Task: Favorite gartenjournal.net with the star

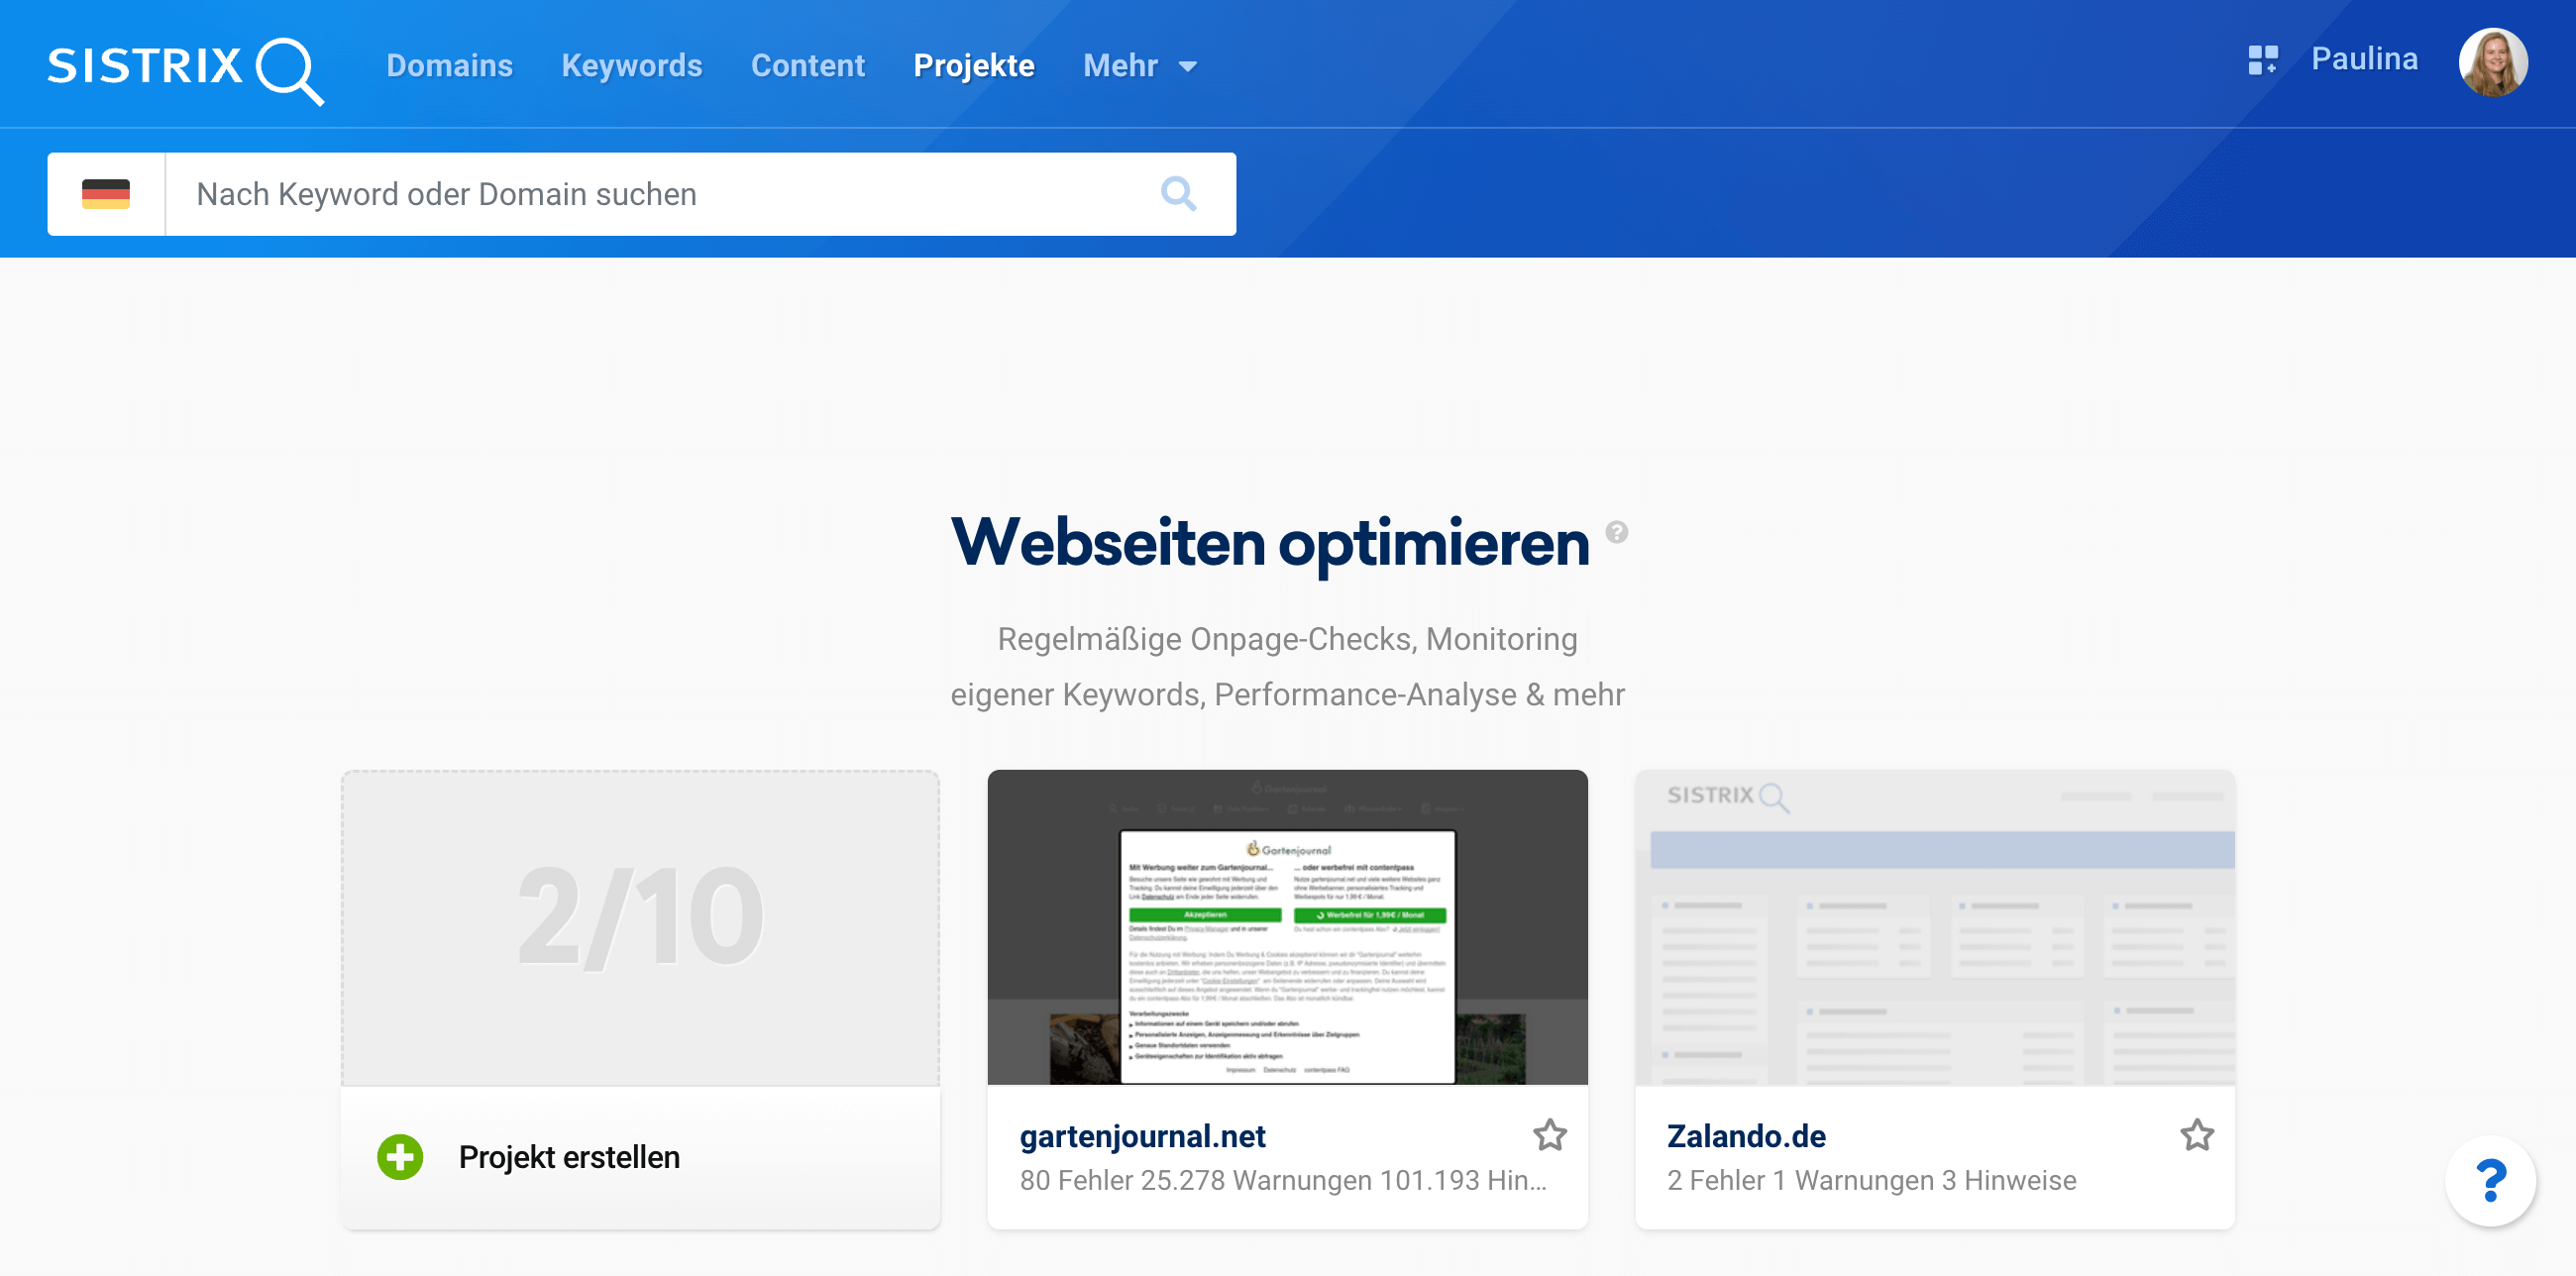Action: pyautogui.click(x=1549, y=1135)
